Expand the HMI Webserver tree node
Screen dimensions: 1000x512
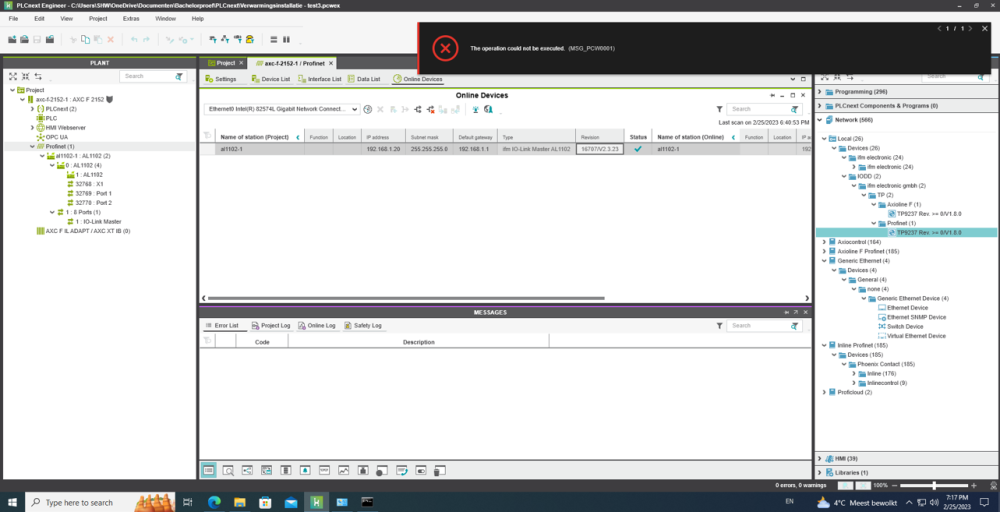32,128
